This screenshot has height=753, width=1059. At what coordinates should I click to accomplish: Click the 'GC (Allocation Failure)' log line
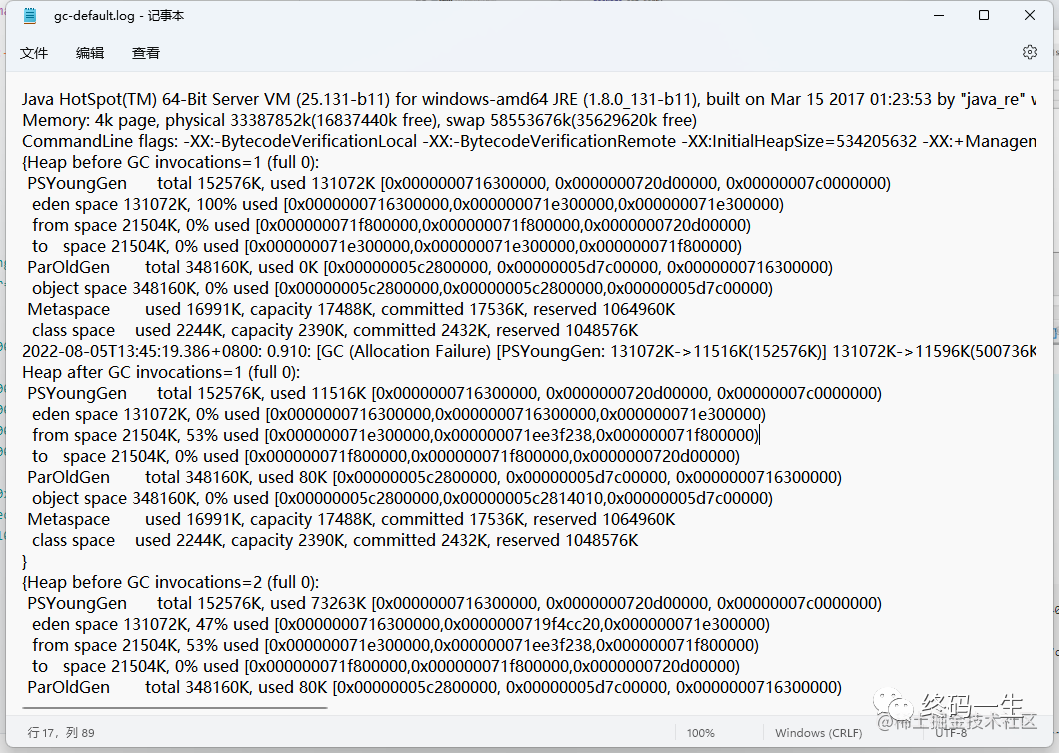click(x=529, y=351)
